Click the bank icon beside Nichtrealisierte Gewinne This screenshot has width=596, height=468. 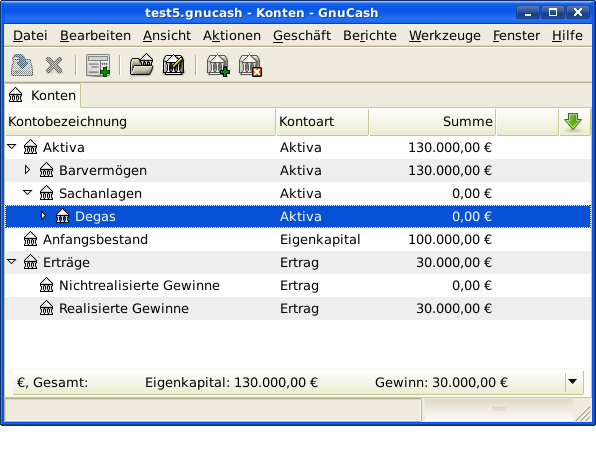[46, 285]
